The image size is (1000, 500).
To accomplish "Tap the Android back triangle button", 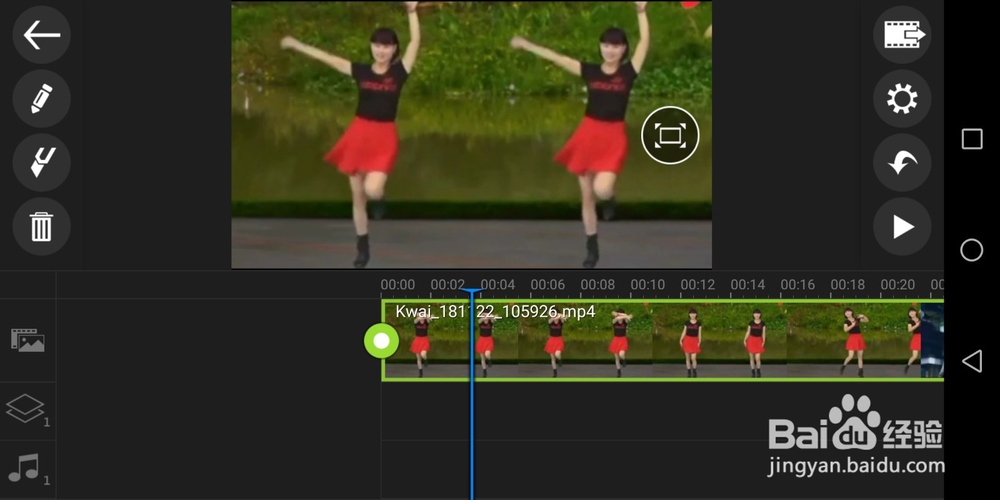I will 972,361.
